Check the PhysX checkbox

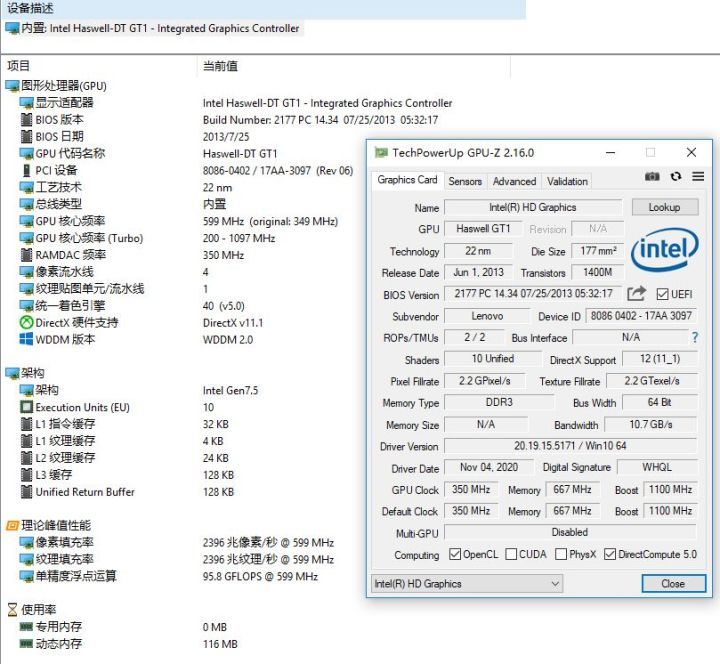561,554
